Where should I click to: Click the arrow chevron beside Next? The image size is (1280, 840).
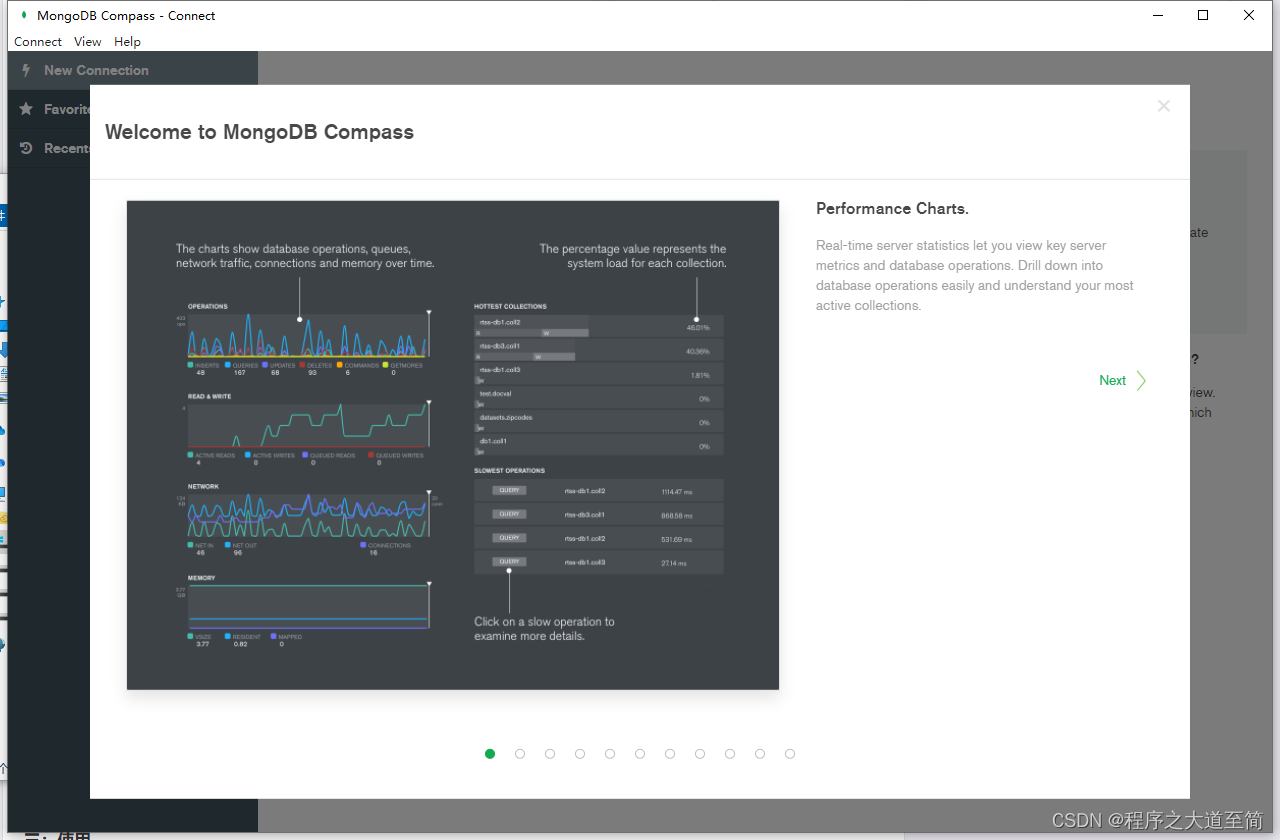1141,380
